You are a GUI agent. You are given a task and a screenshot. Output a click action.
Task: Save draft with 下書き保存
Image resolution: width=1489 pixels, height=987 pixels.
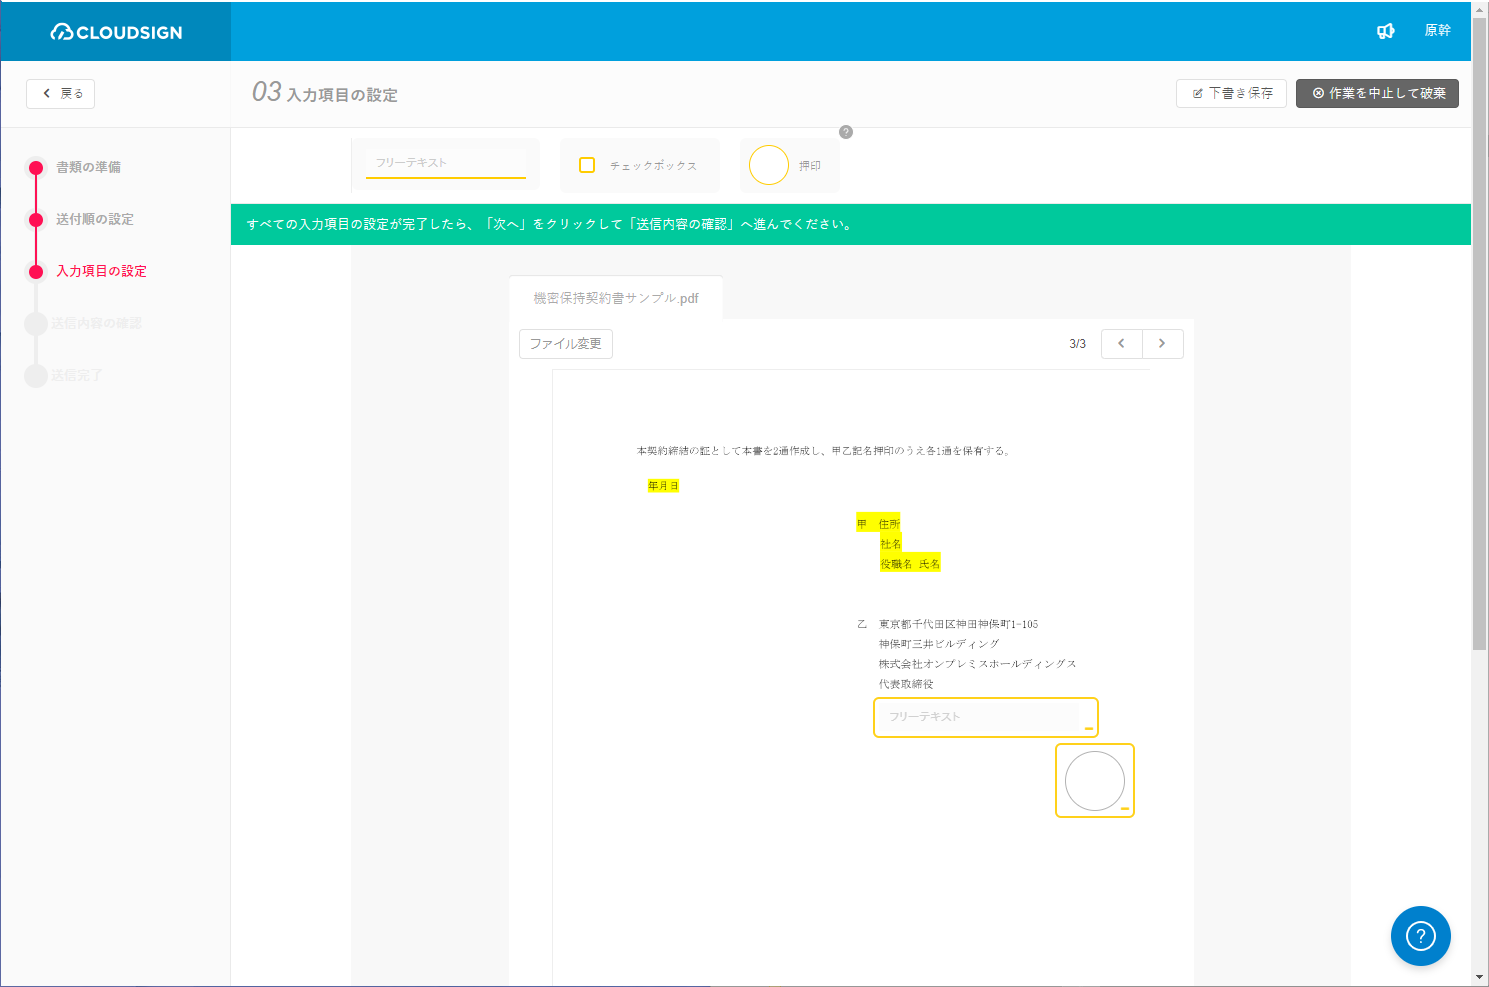(x=1231, y=93)
